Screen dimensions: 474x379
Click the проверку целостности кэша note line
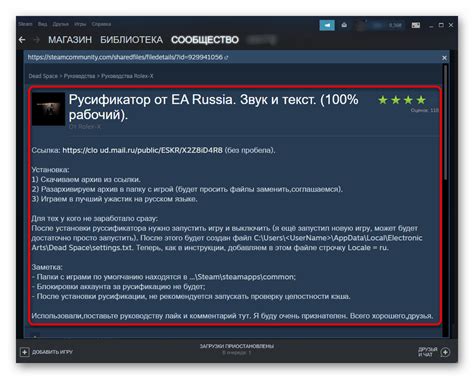pos(191,296)
